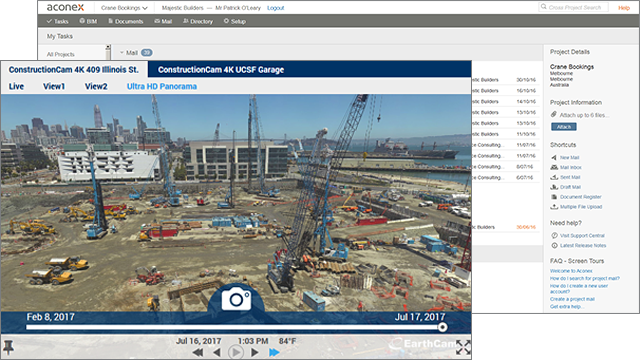Image resolution: width=640 pixels, height=360 pixels.
Task: Open the Sent Mail shortcut link
Action: click(x=570, y=177)
